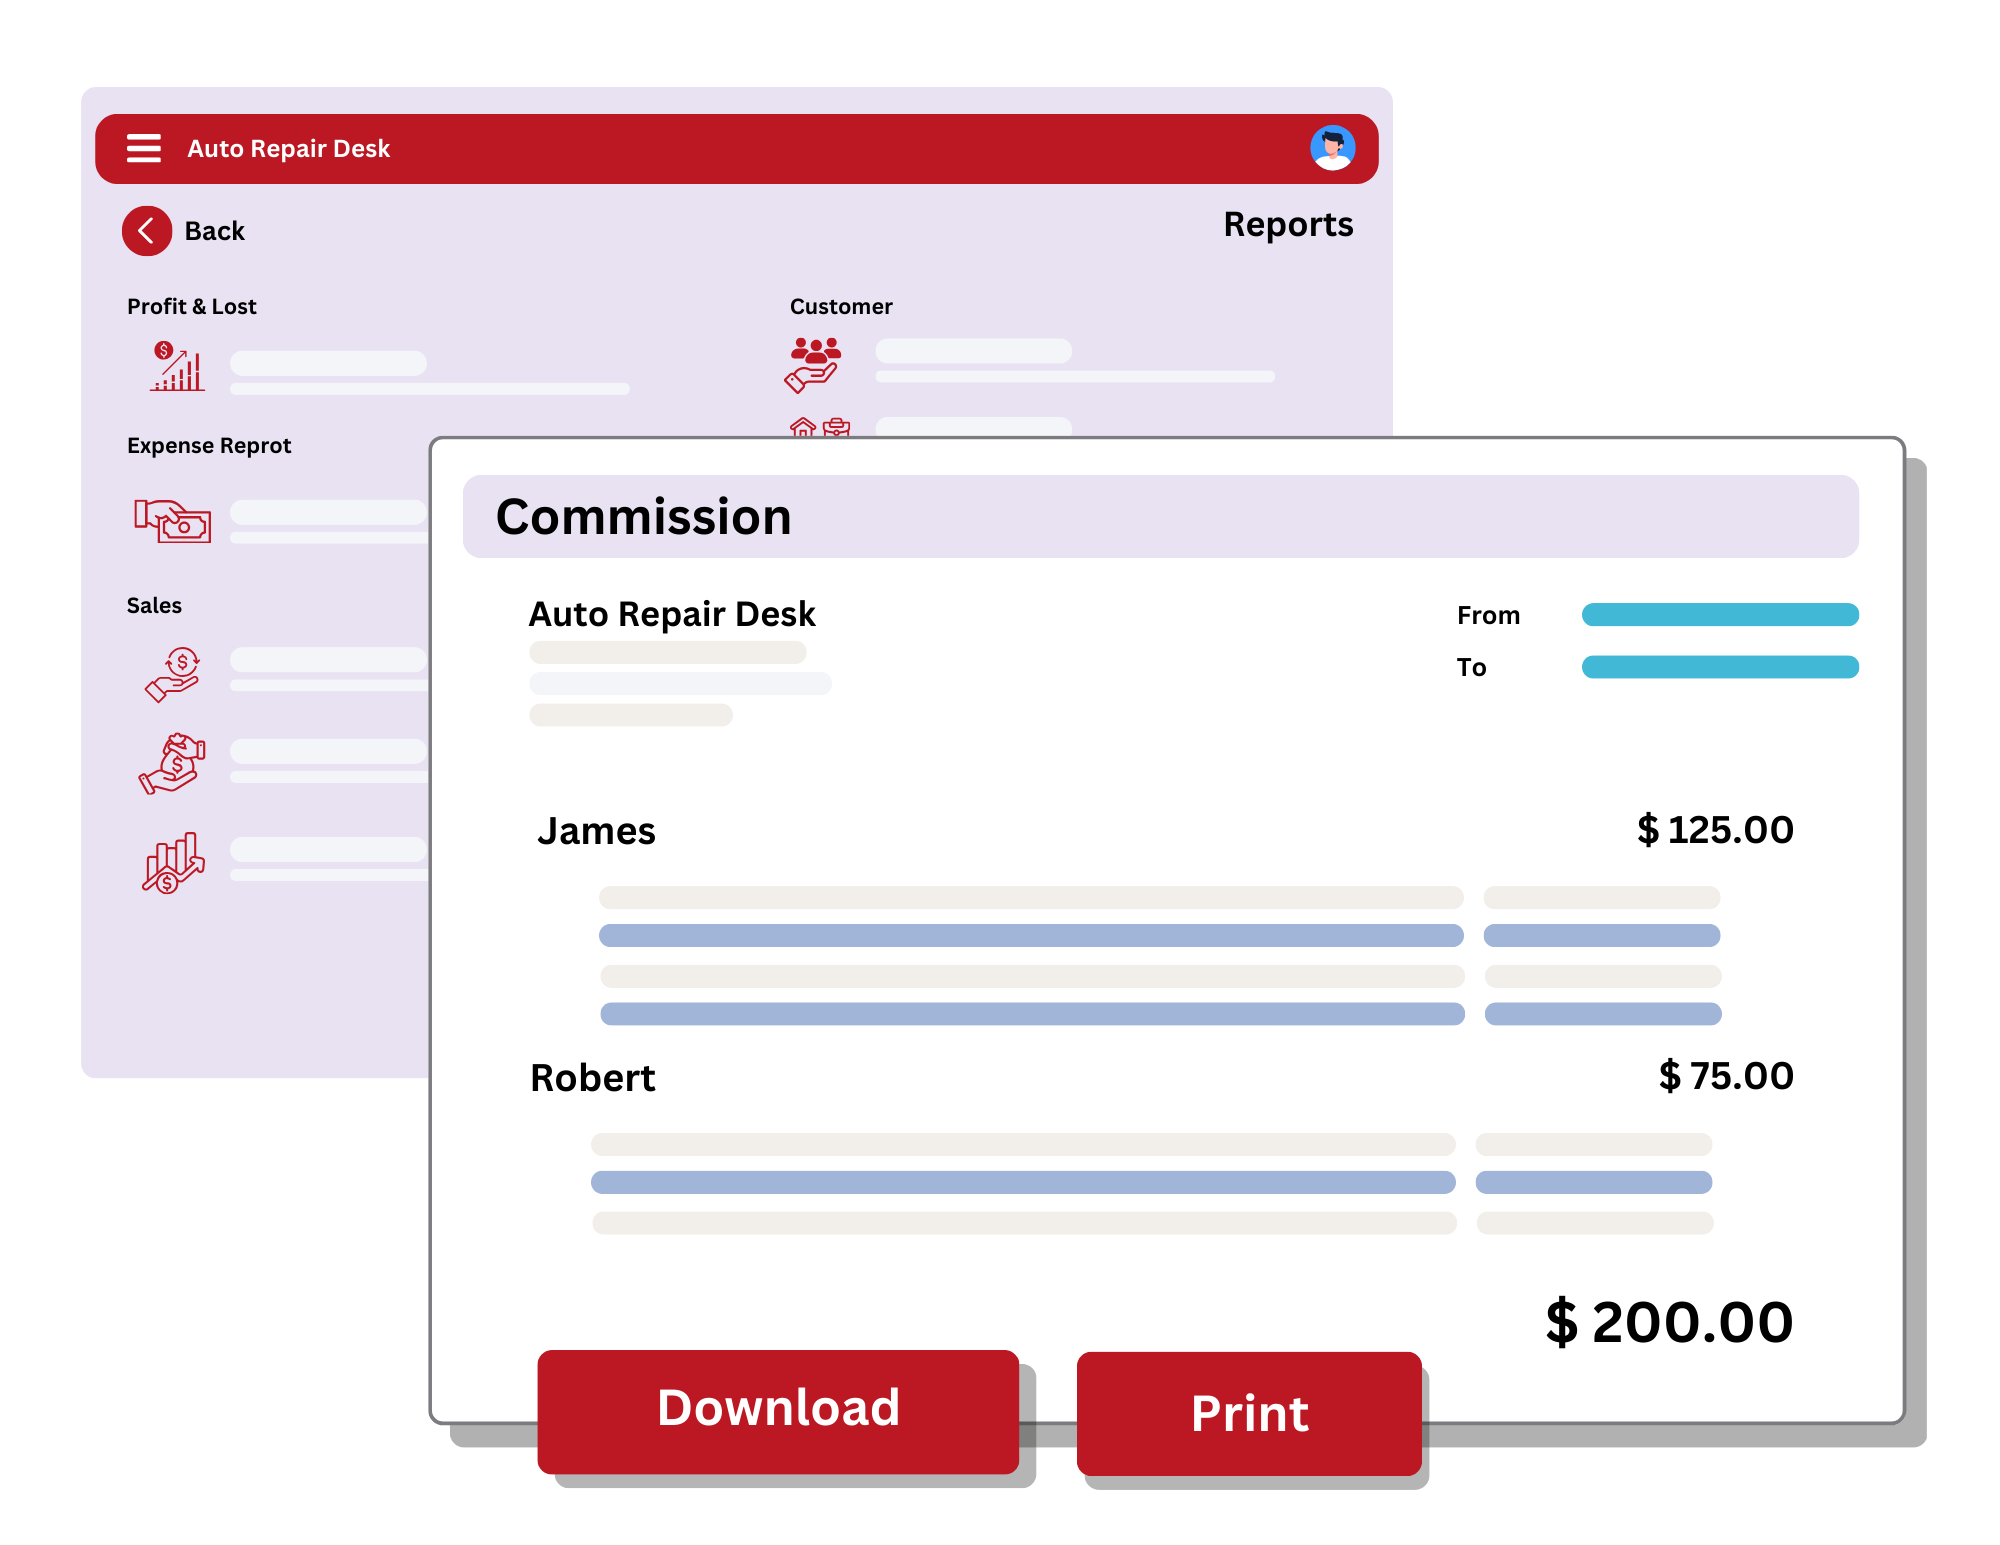Screen dimensions: 2000x1545
Task: Click the Download button
Action: click(x=778, y=1411)
